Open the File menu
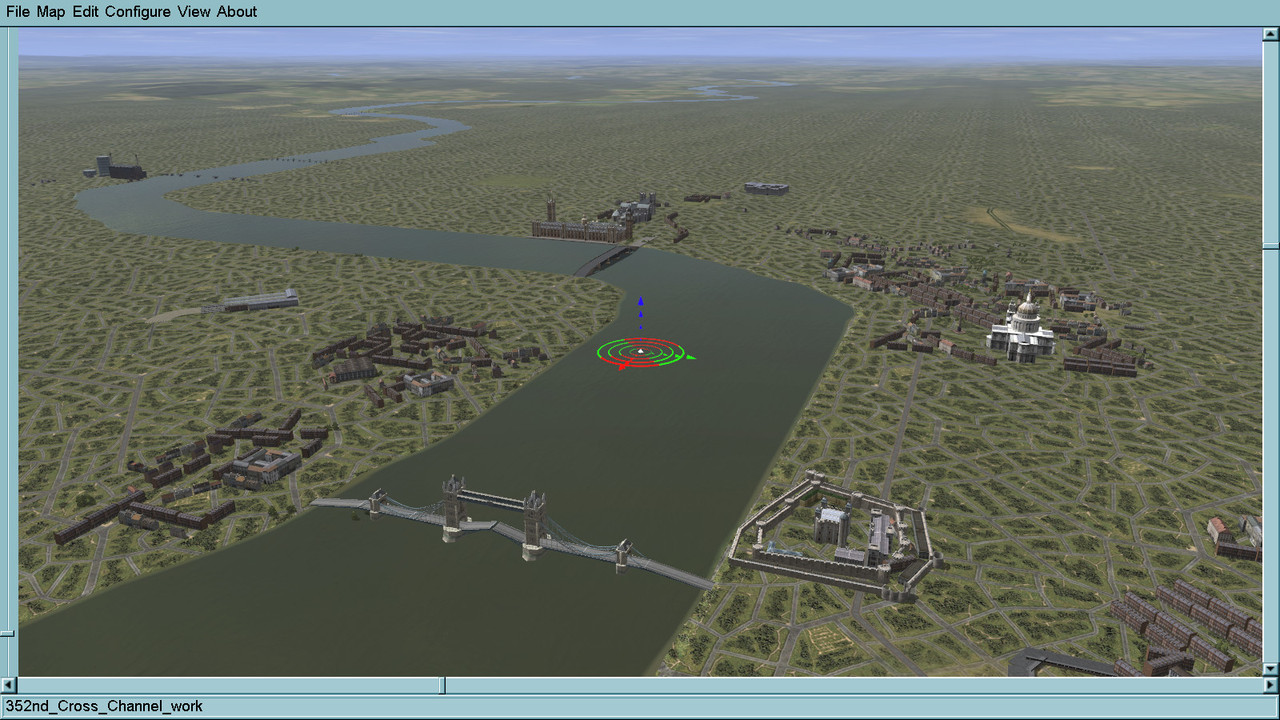 tap(18, 12)
